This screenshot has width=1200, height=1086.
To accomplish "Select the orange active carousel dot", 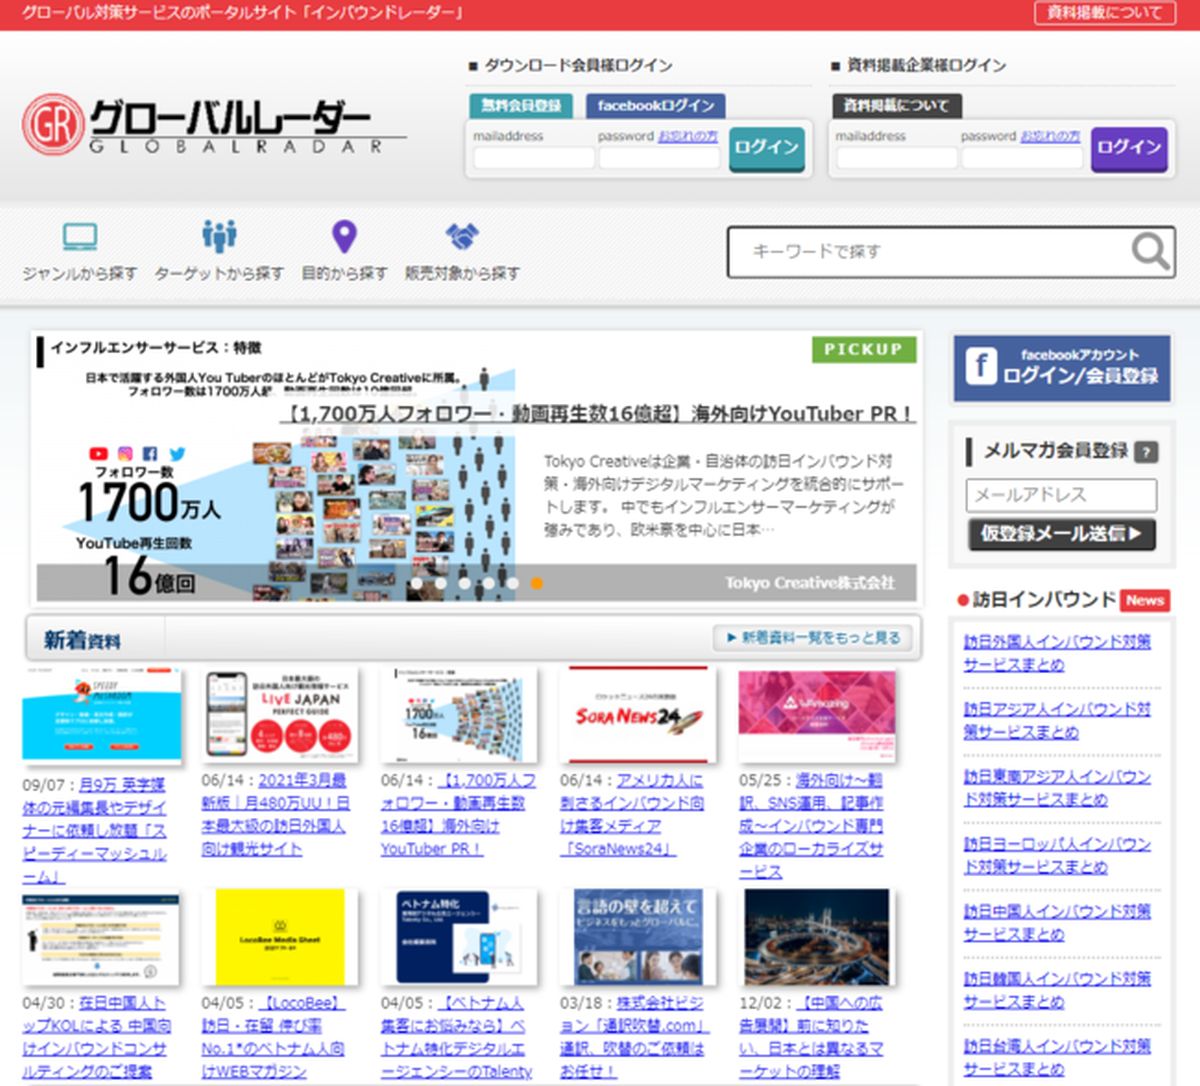I will tap(537, 583).
